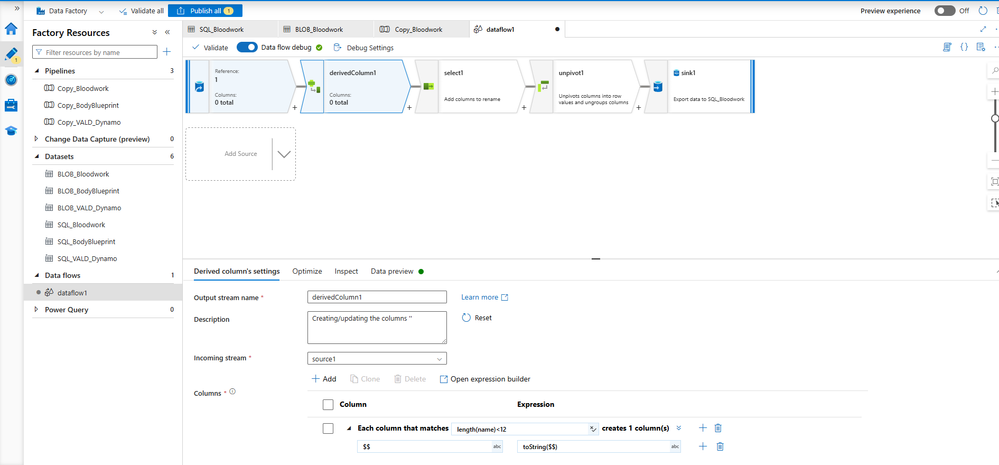Click the plus icon to add a resource
The image size is (999, 465).
pos(166,52)
